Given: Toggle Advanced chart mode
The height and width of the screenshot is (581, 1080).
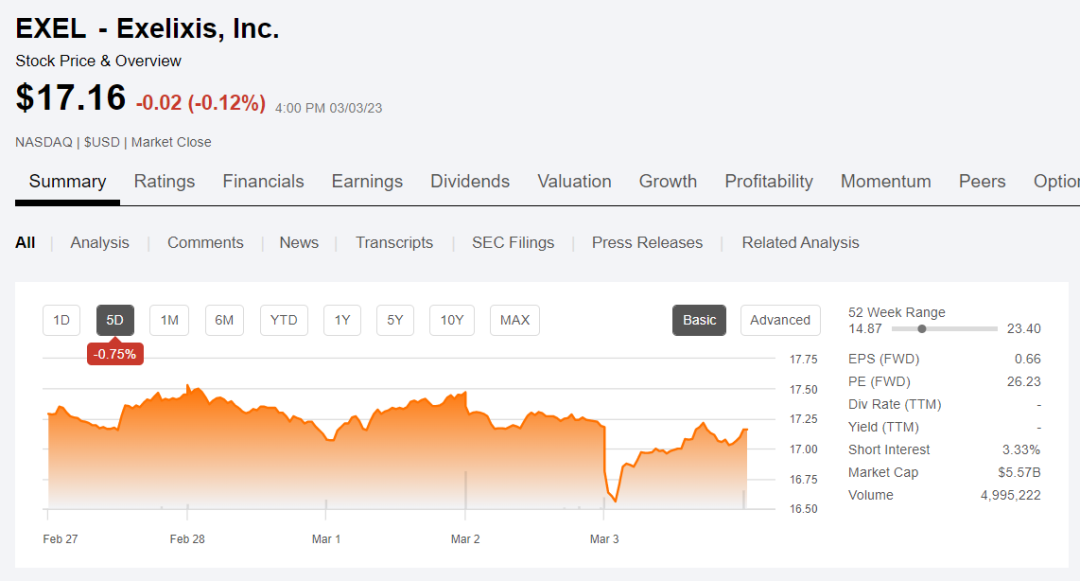Looking at the screenshot, I should [x=780, y=320].
